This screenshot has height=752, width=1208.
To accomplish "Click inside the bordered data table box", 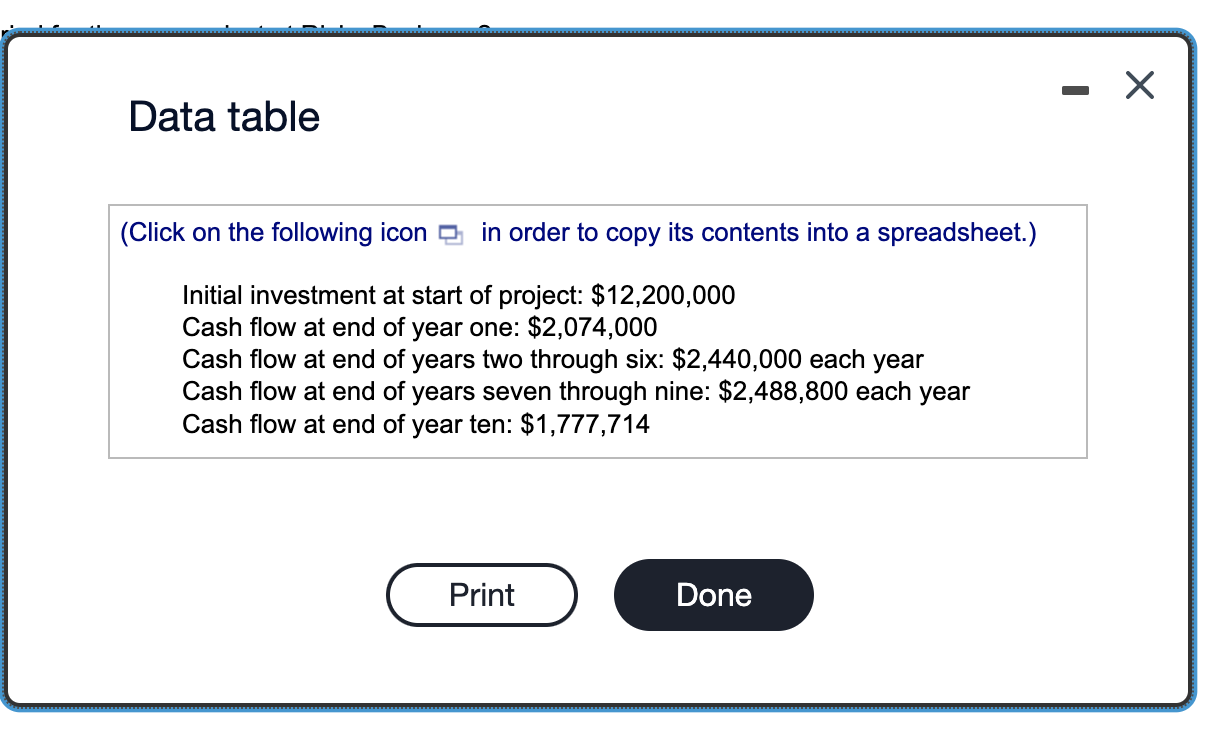I will (596, 330).
